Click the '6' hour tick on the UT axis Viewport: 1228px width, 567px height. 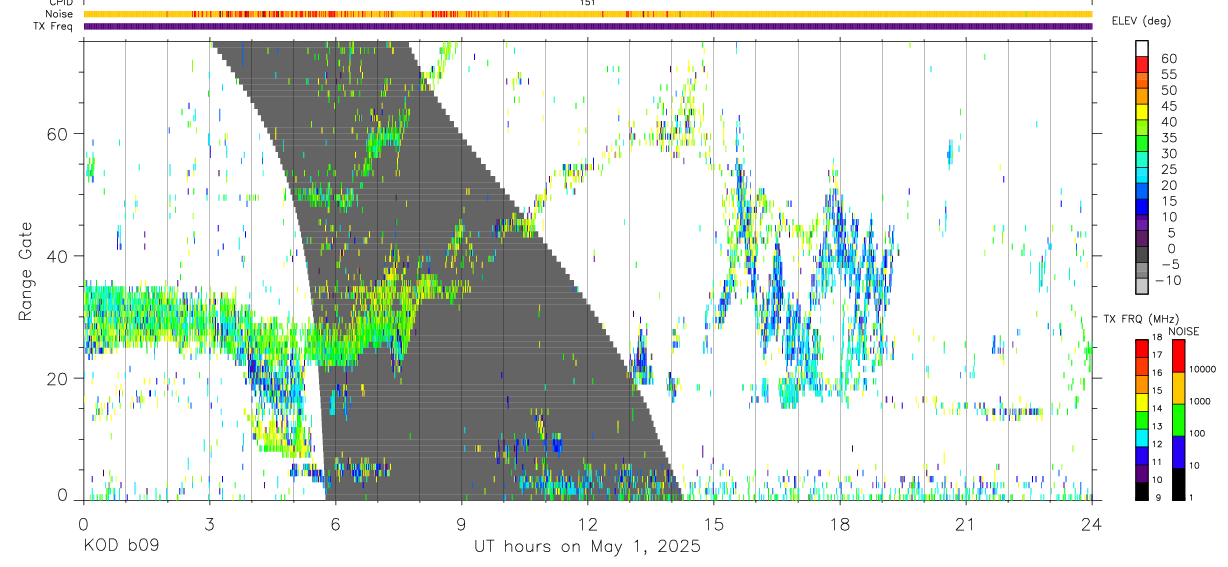(x=335, y=524)
